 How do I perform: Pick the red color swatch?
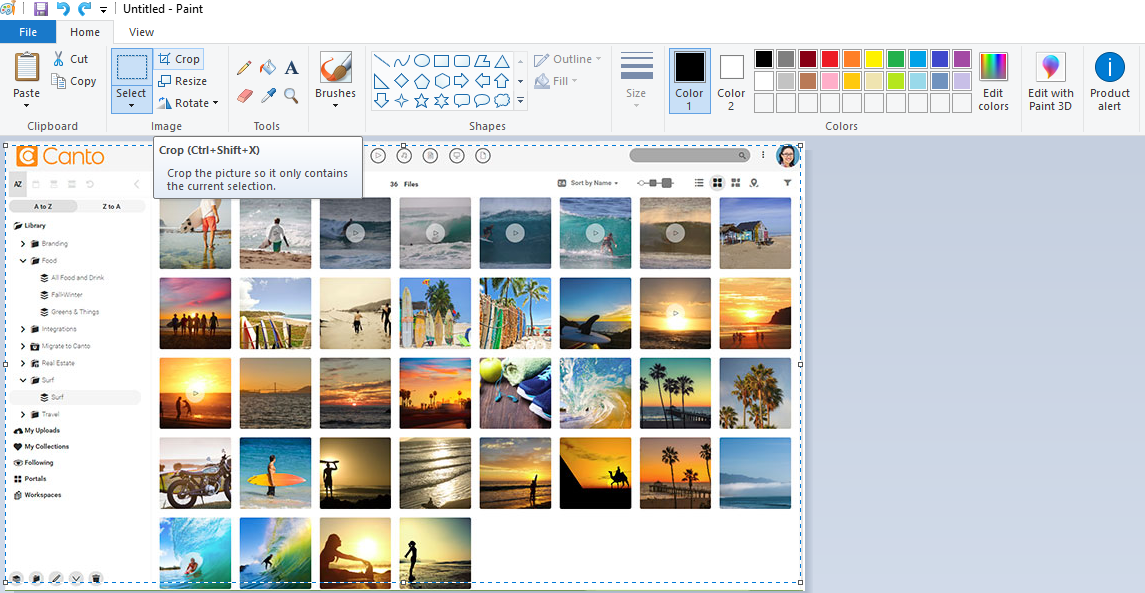click(829, 59)
